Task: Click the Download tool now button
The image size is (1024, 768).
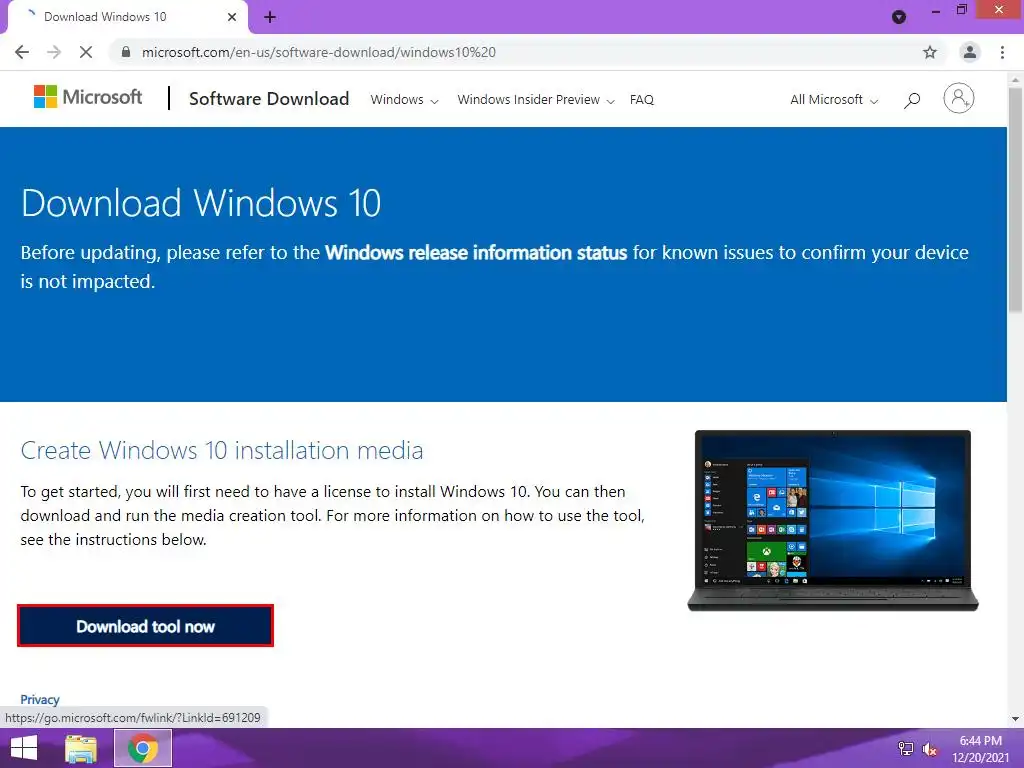Action: [145, 626]
